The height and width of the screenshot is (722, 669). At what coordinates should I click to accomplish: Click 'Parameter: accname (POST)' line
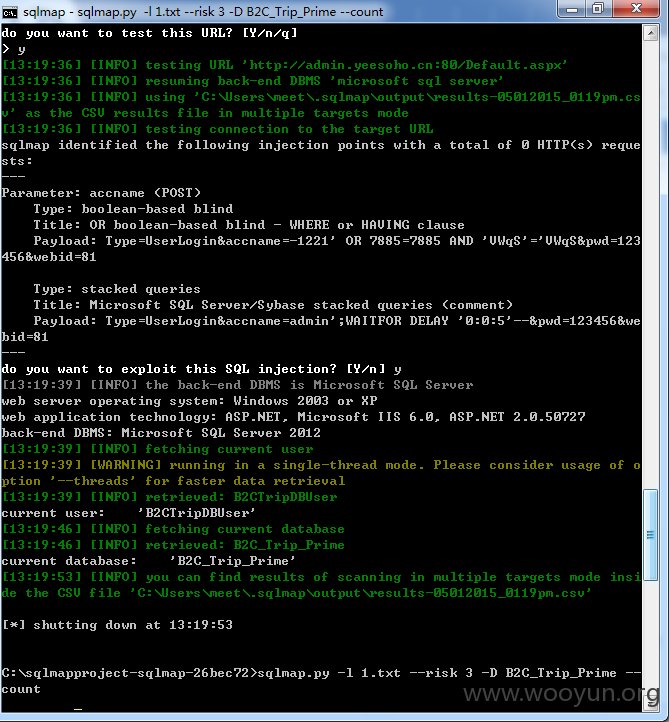101,193
